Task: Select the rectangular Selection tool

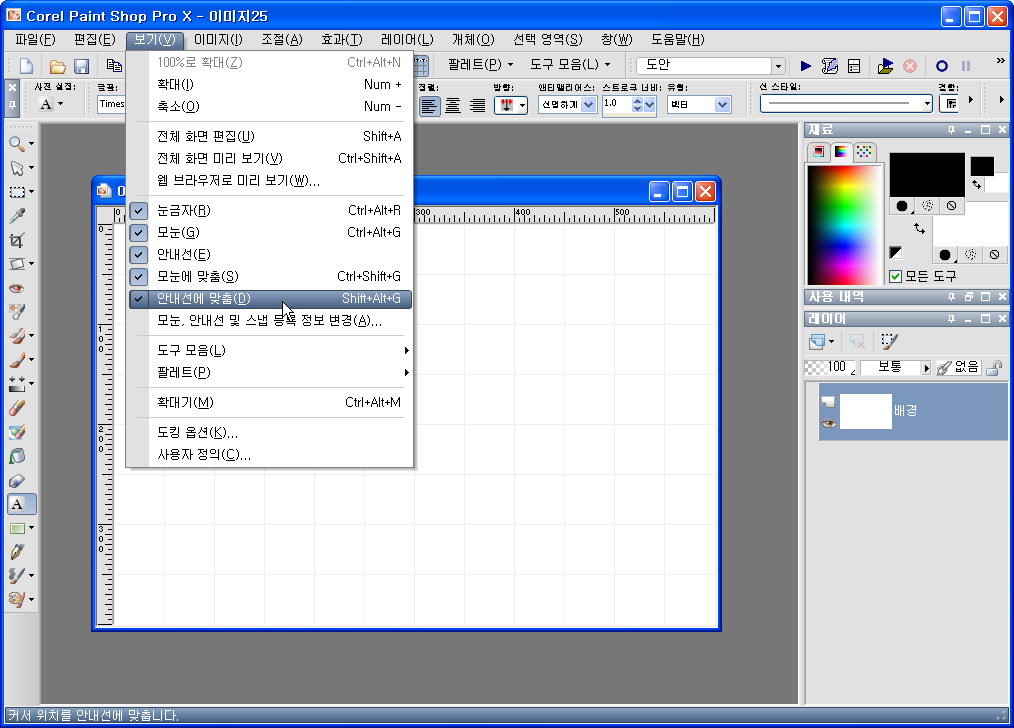Action: (17, 192)
